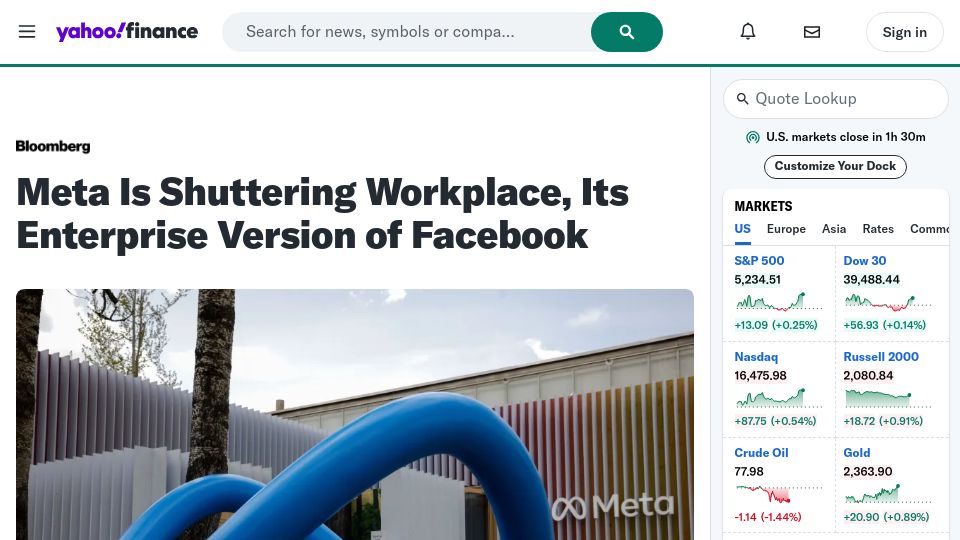Open the Gold quote link

pyautogui.click(x=857, y=453)
